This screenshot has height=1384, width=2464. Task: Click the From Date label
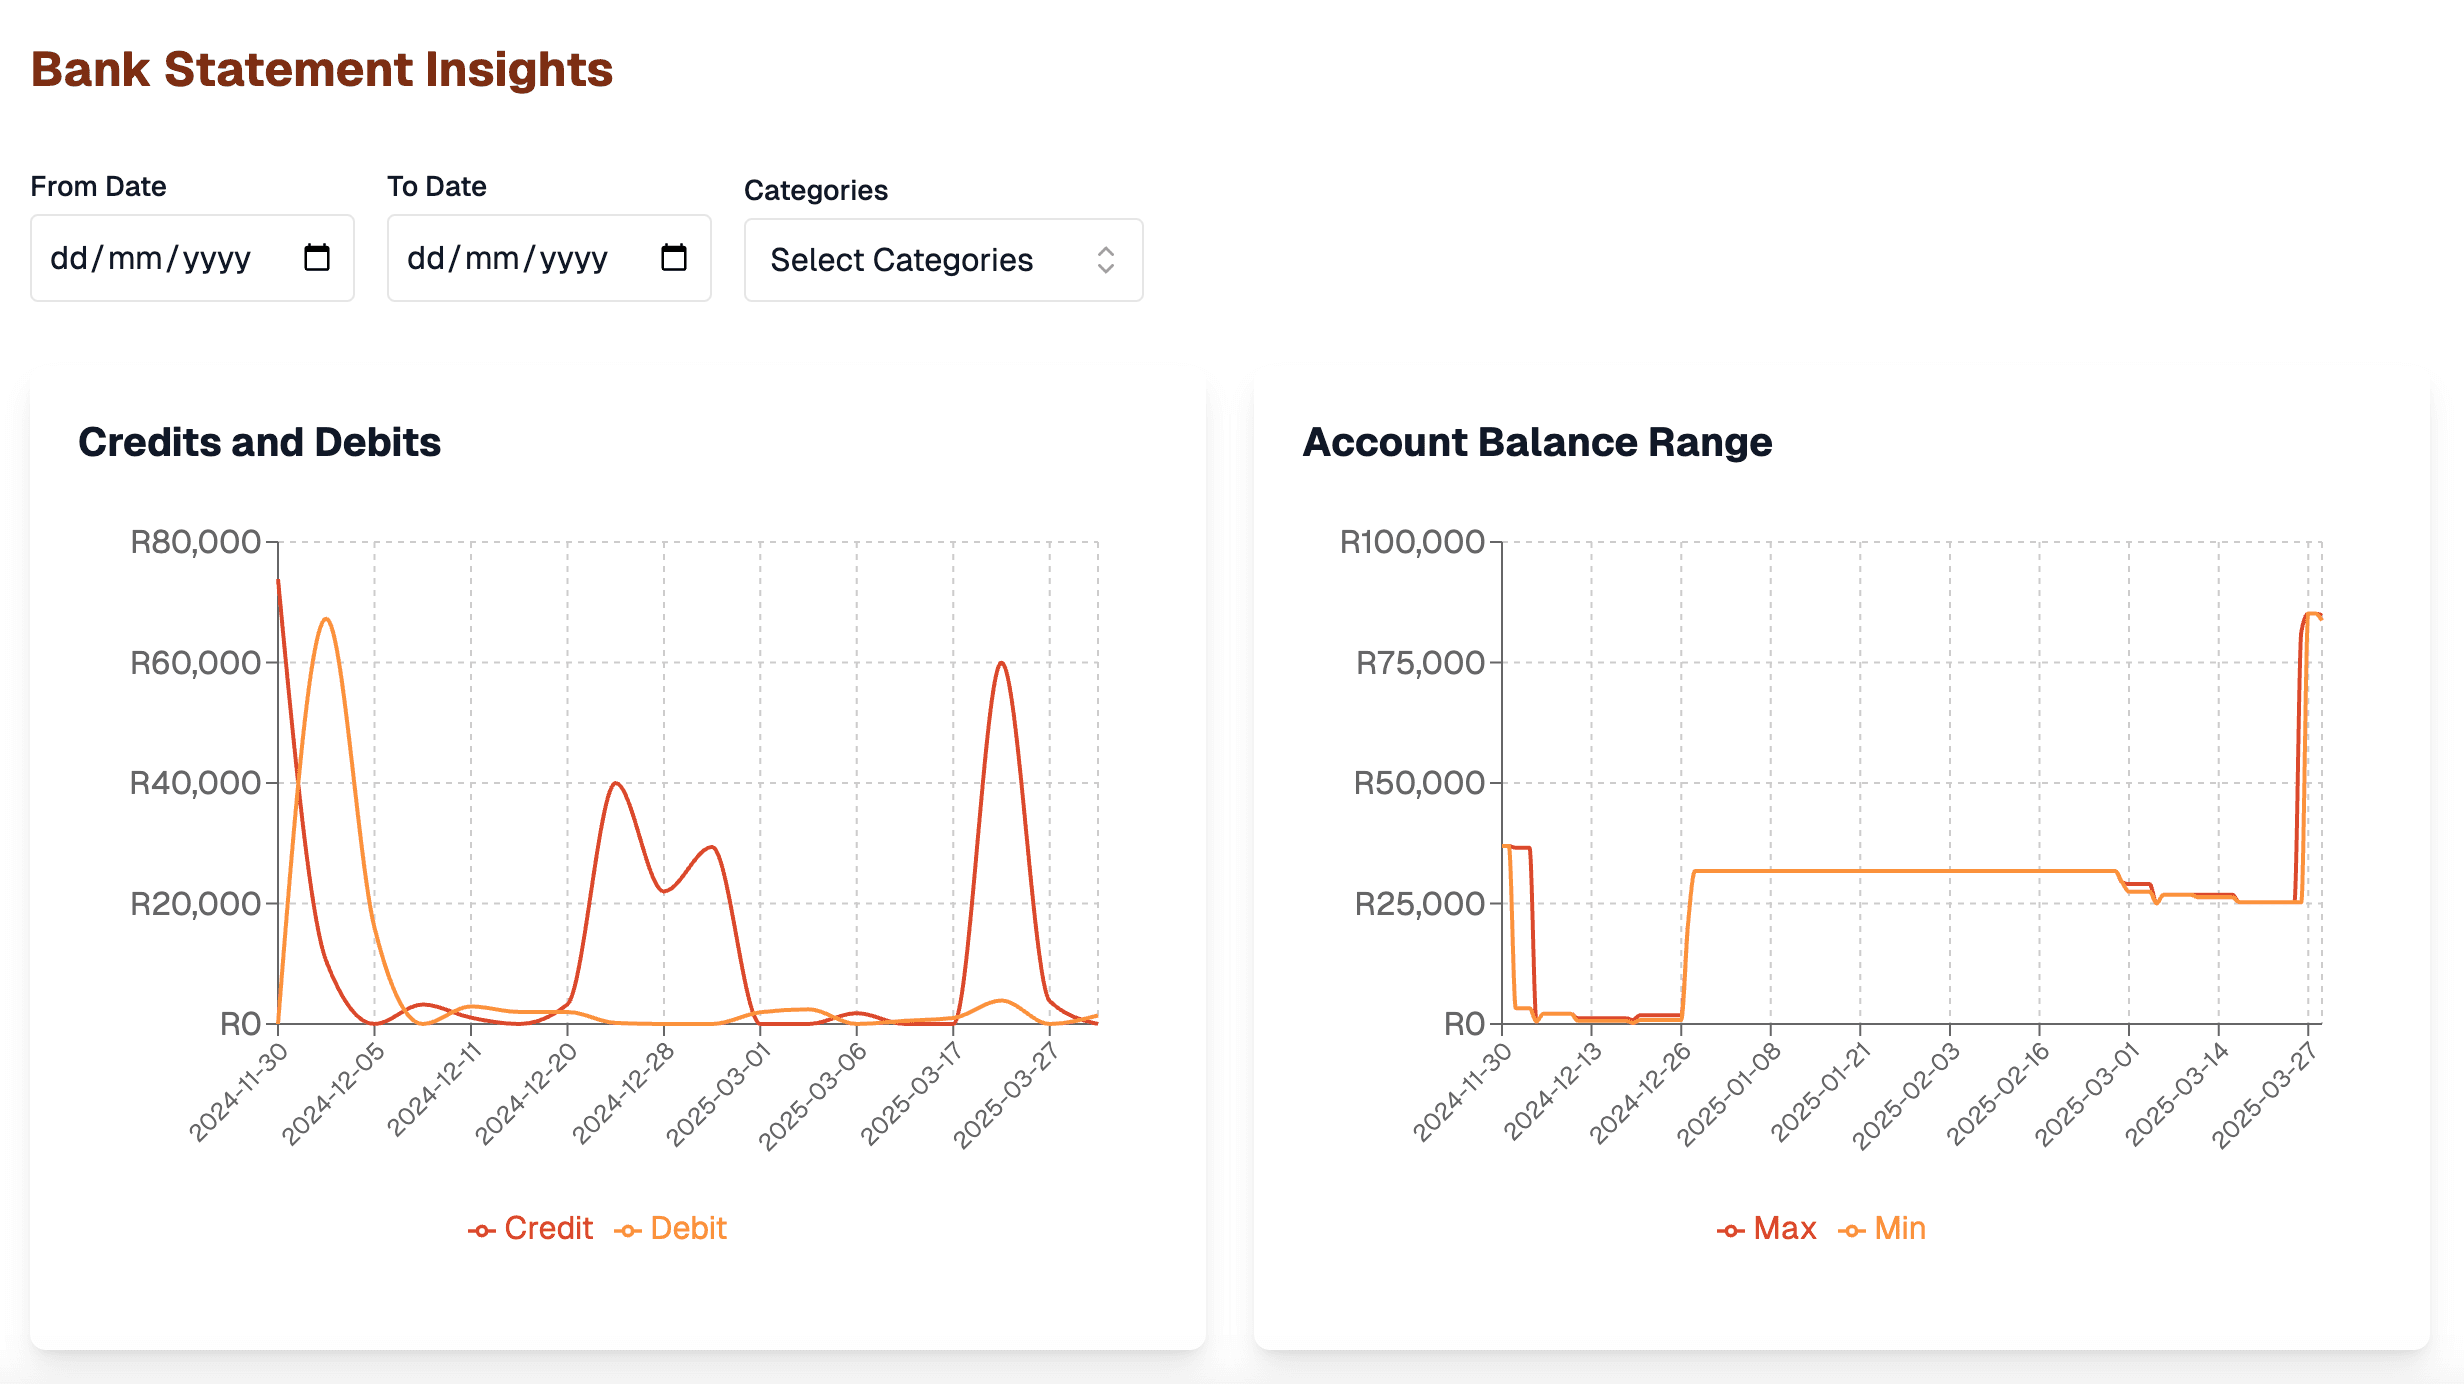[x=98, y=186]
